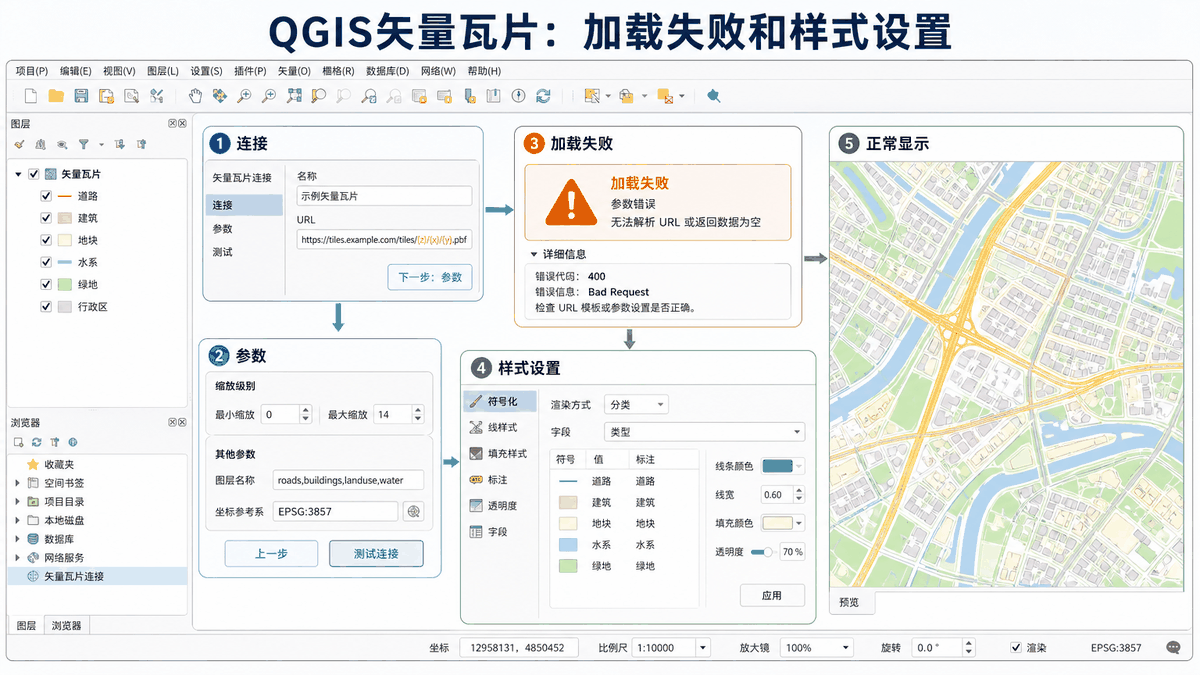The height and width of the screenshot is (675, 1200).
Task: Click the messages speech bubble in status bar
Action: [x=1173, y=648]
